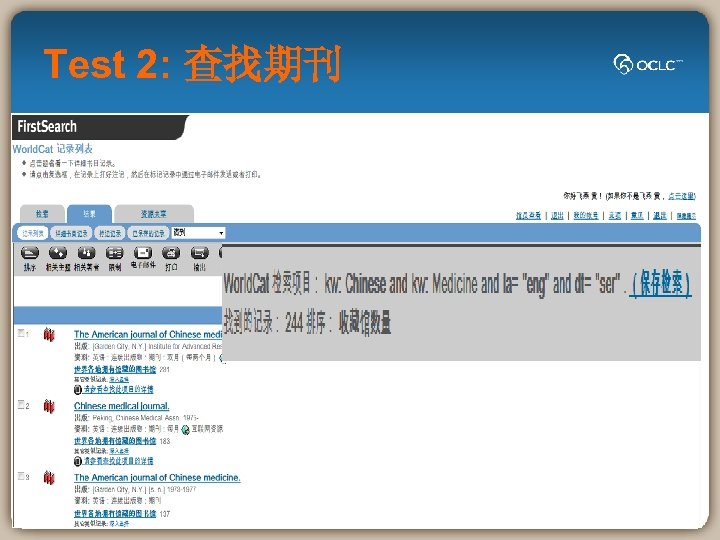The height and width of the screenshot is (540, 720).
Task: Open the 标记记录 marked records sub-tab
Action: [x=110, y=233]
